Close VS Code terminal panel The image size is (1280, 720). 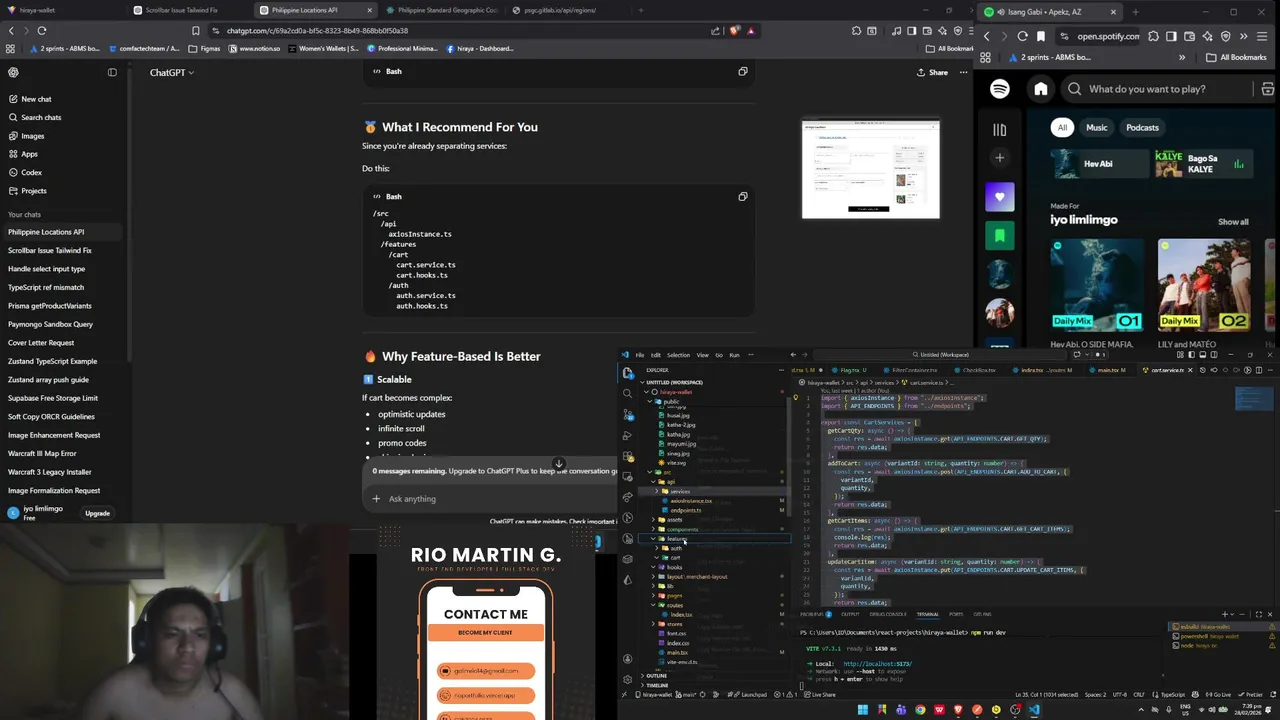(1271, 614)
